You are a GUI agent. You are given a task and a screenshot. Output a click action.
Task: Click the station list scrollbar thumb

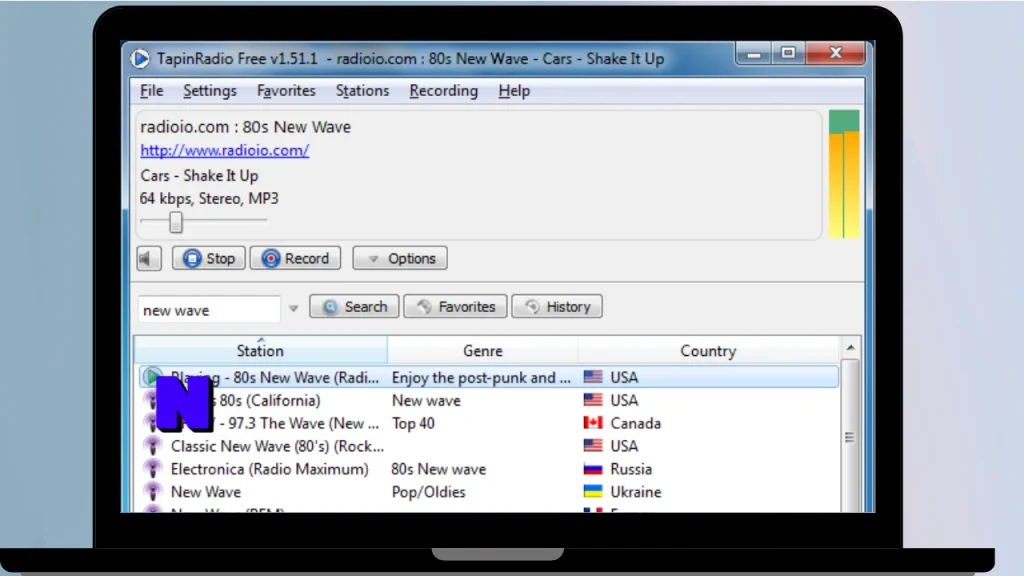[x=850, y=438]
